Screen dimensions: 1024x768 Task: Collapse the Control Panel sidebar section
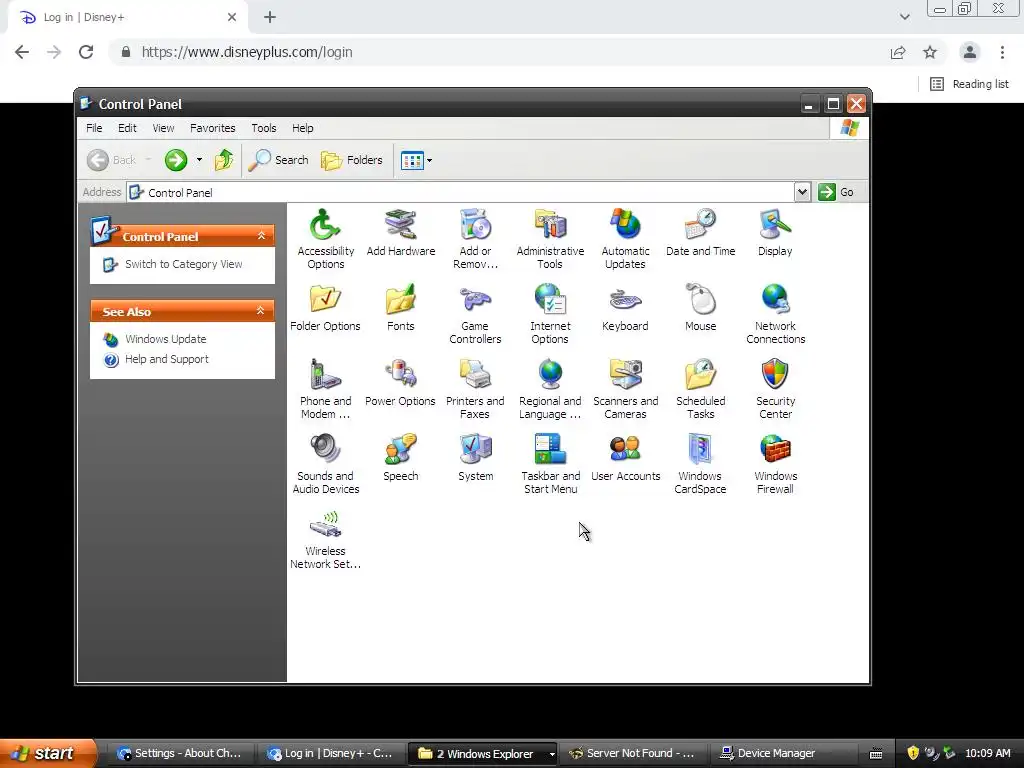tap(261, 236)
